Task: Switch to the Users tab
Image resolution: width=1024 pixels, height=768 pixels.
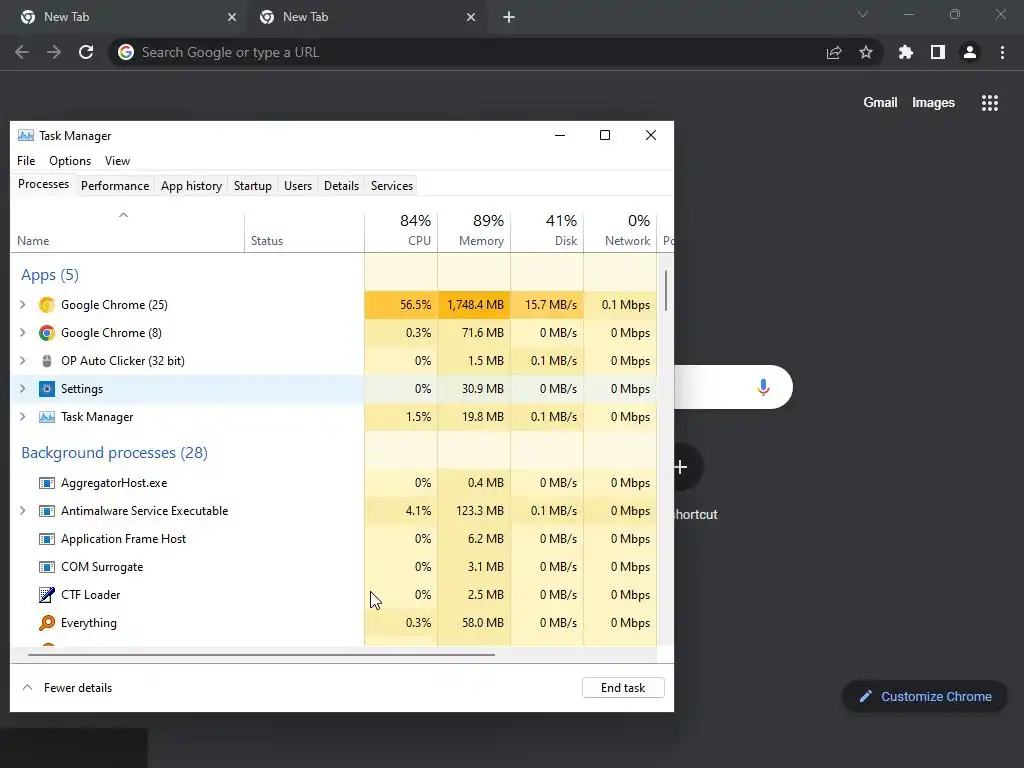Action: pos(298,186)
